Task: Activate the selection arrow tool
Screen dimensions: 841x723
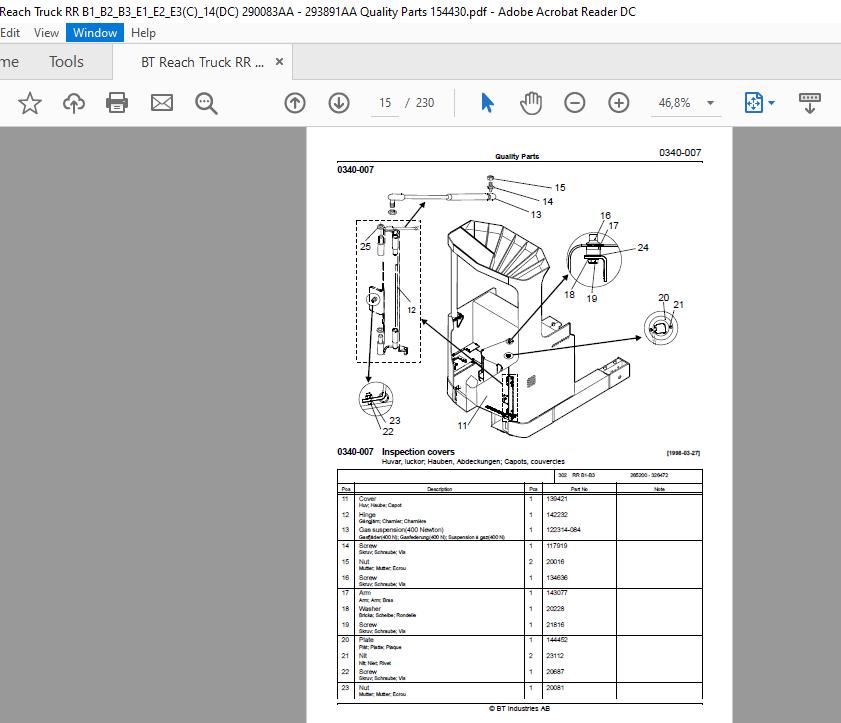Action: pyautogui.click(x=487, y=102)
